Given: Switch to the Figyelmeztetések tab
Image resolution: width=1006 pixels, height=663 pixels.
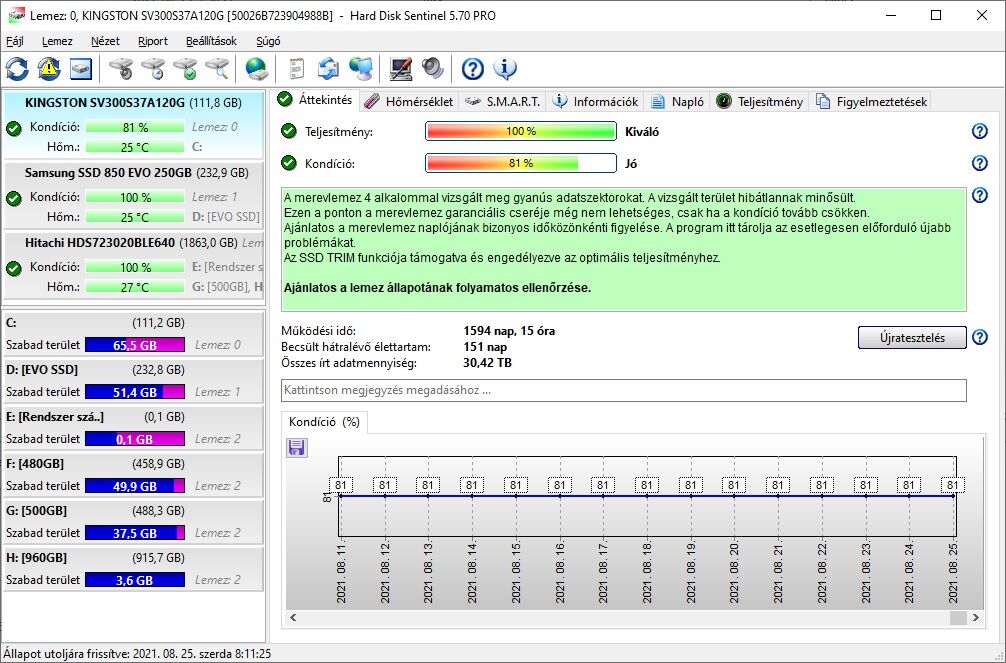Looking at the screenshot, I should 871,101.
